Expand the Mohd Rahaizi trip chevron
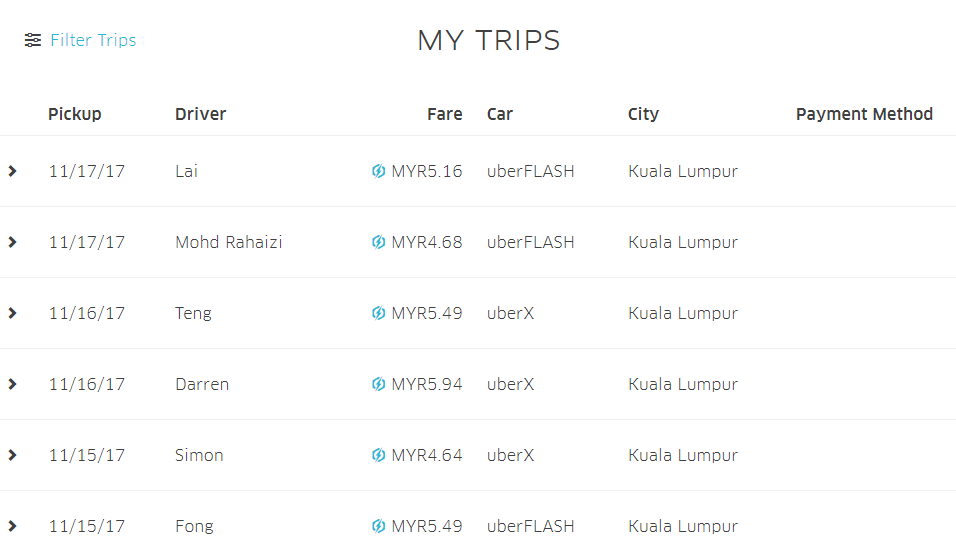Viewport: 956px width, 555px height. click(x=12, y=242)
